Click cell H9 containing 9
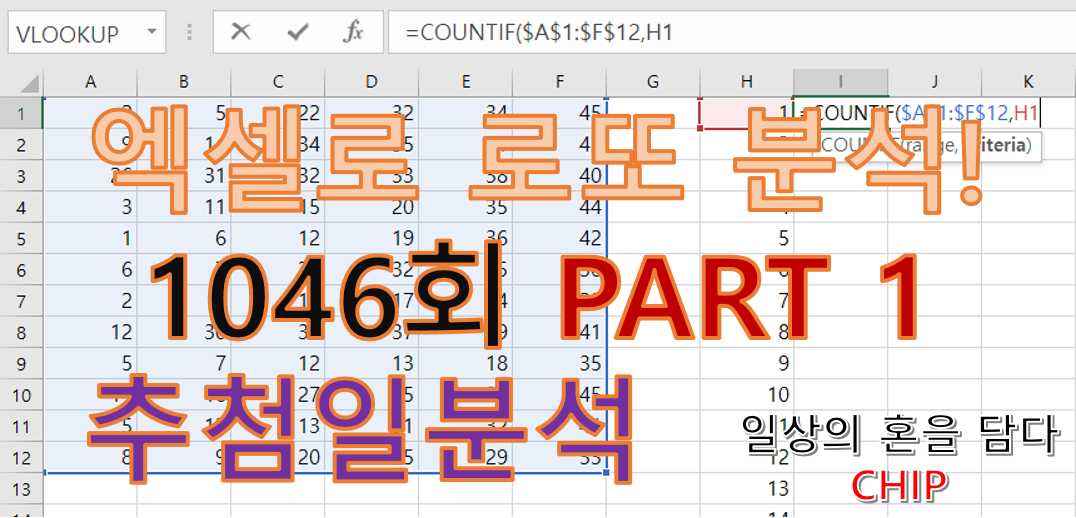 point(747,363)
